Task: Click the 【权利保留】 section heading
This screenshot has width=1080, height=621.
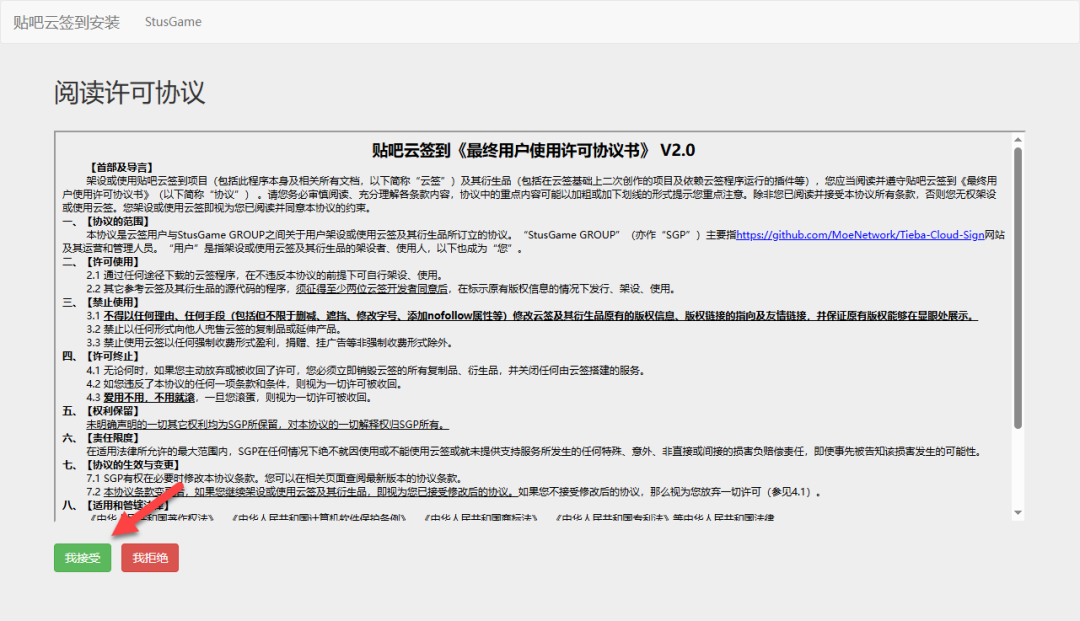Action: 115,410
